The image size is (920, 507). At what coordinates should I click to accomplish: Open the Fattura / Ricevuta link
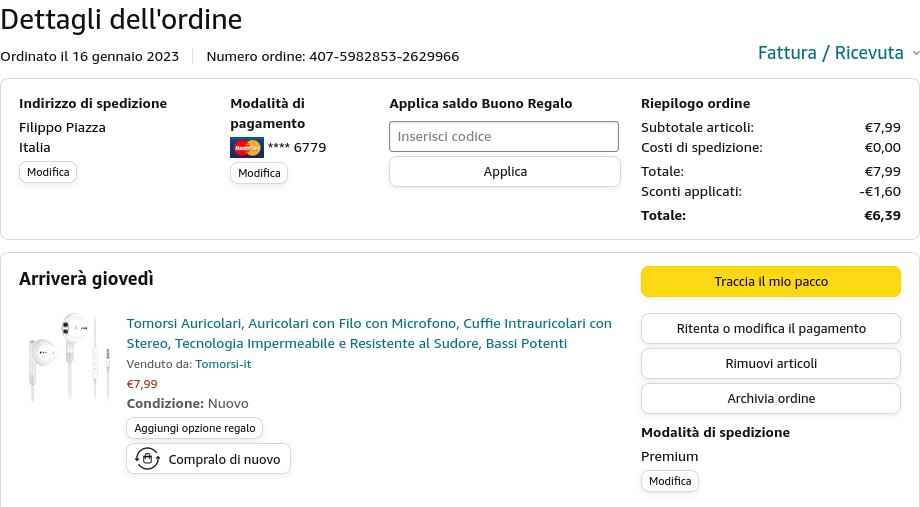830,53
